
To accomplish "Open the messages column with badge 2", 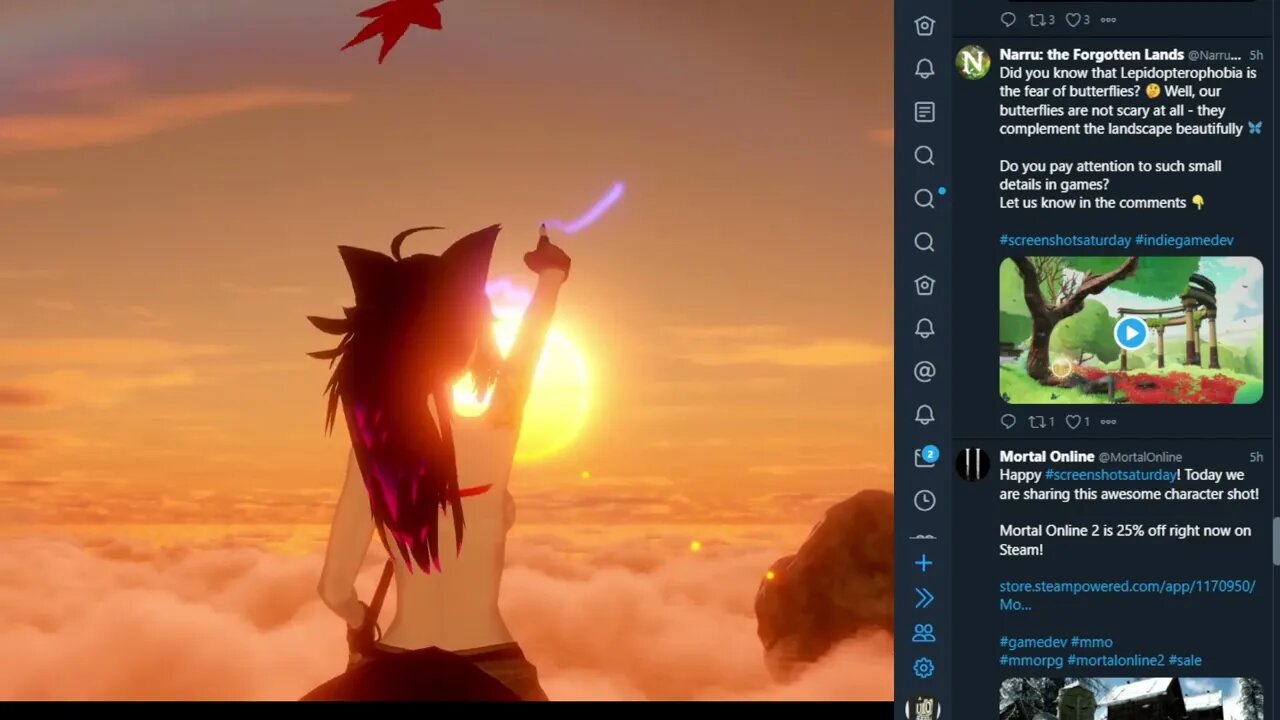I will pyautogui.click(x=925, y=458).
